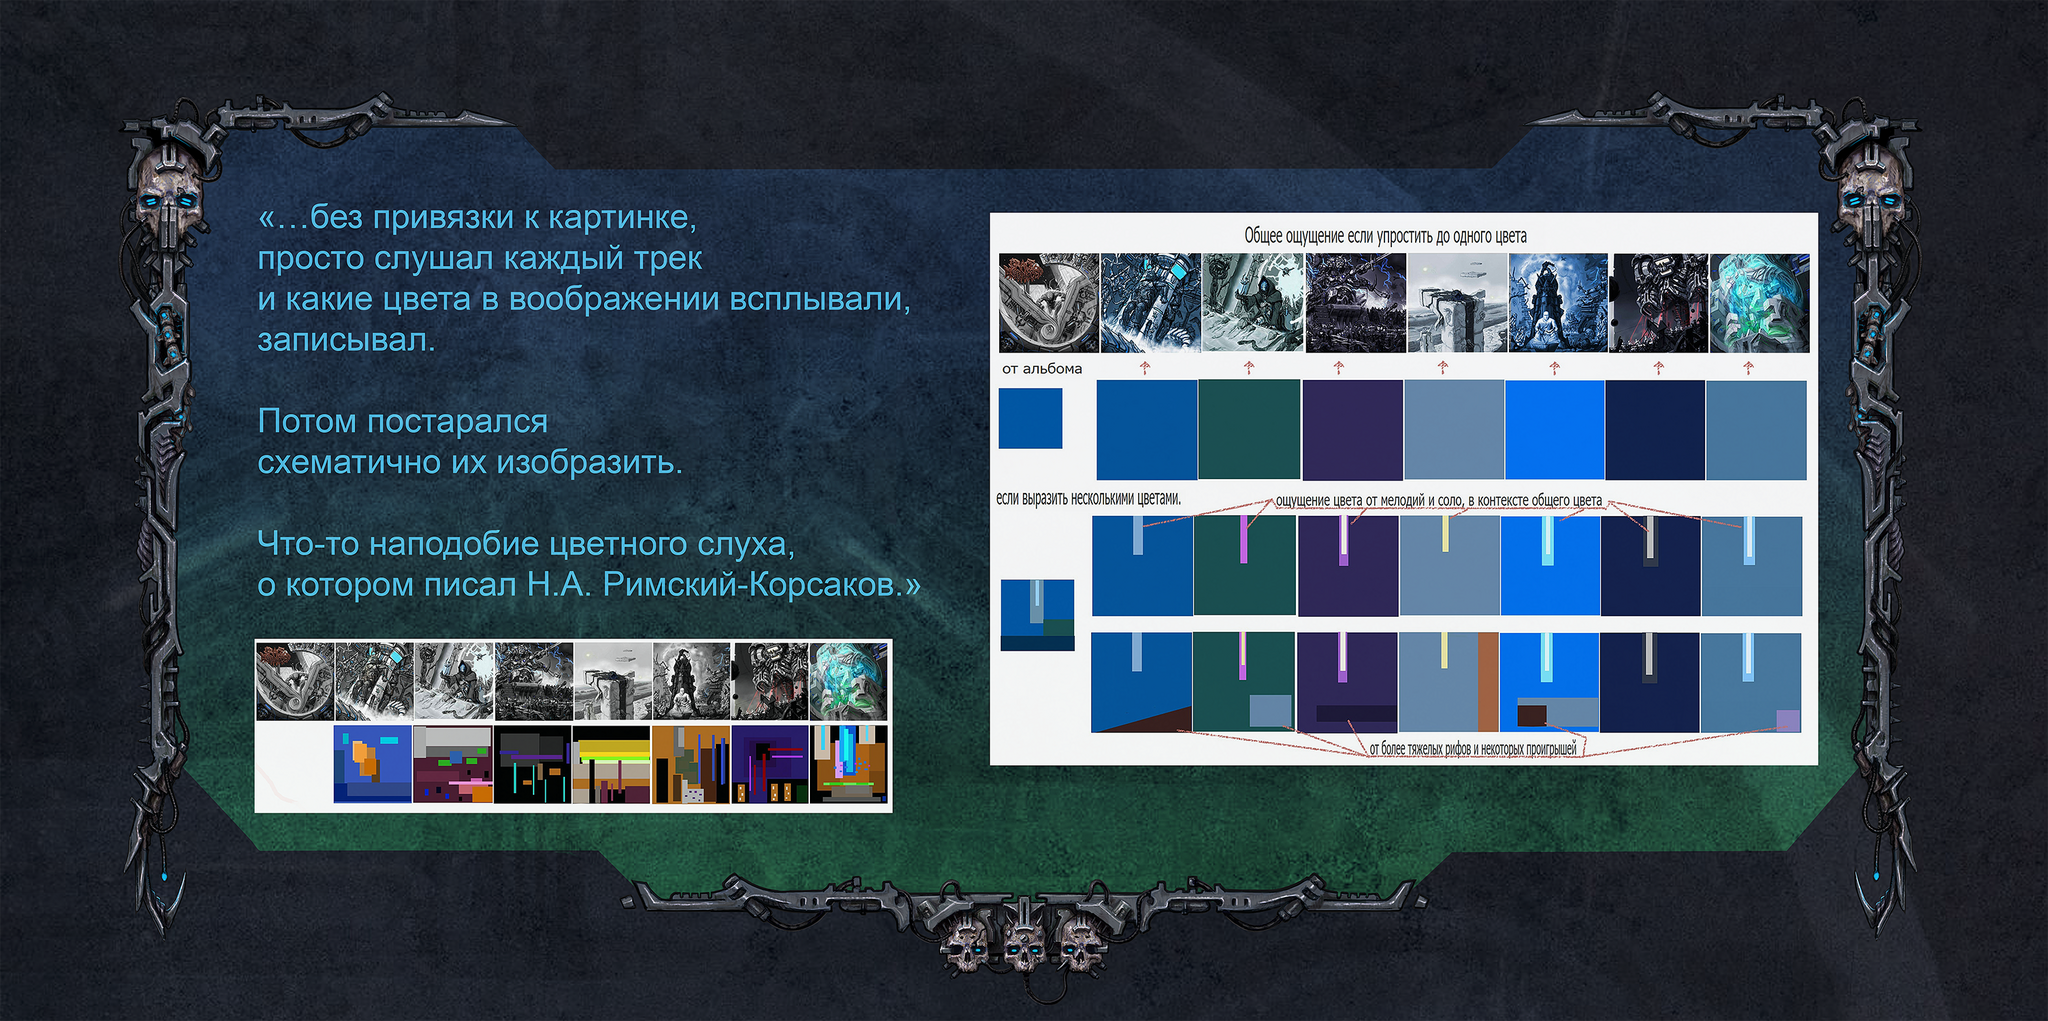Select the plain steel blue swatch in the top row
The image size is (2048, 1021).
point(1757,430)
